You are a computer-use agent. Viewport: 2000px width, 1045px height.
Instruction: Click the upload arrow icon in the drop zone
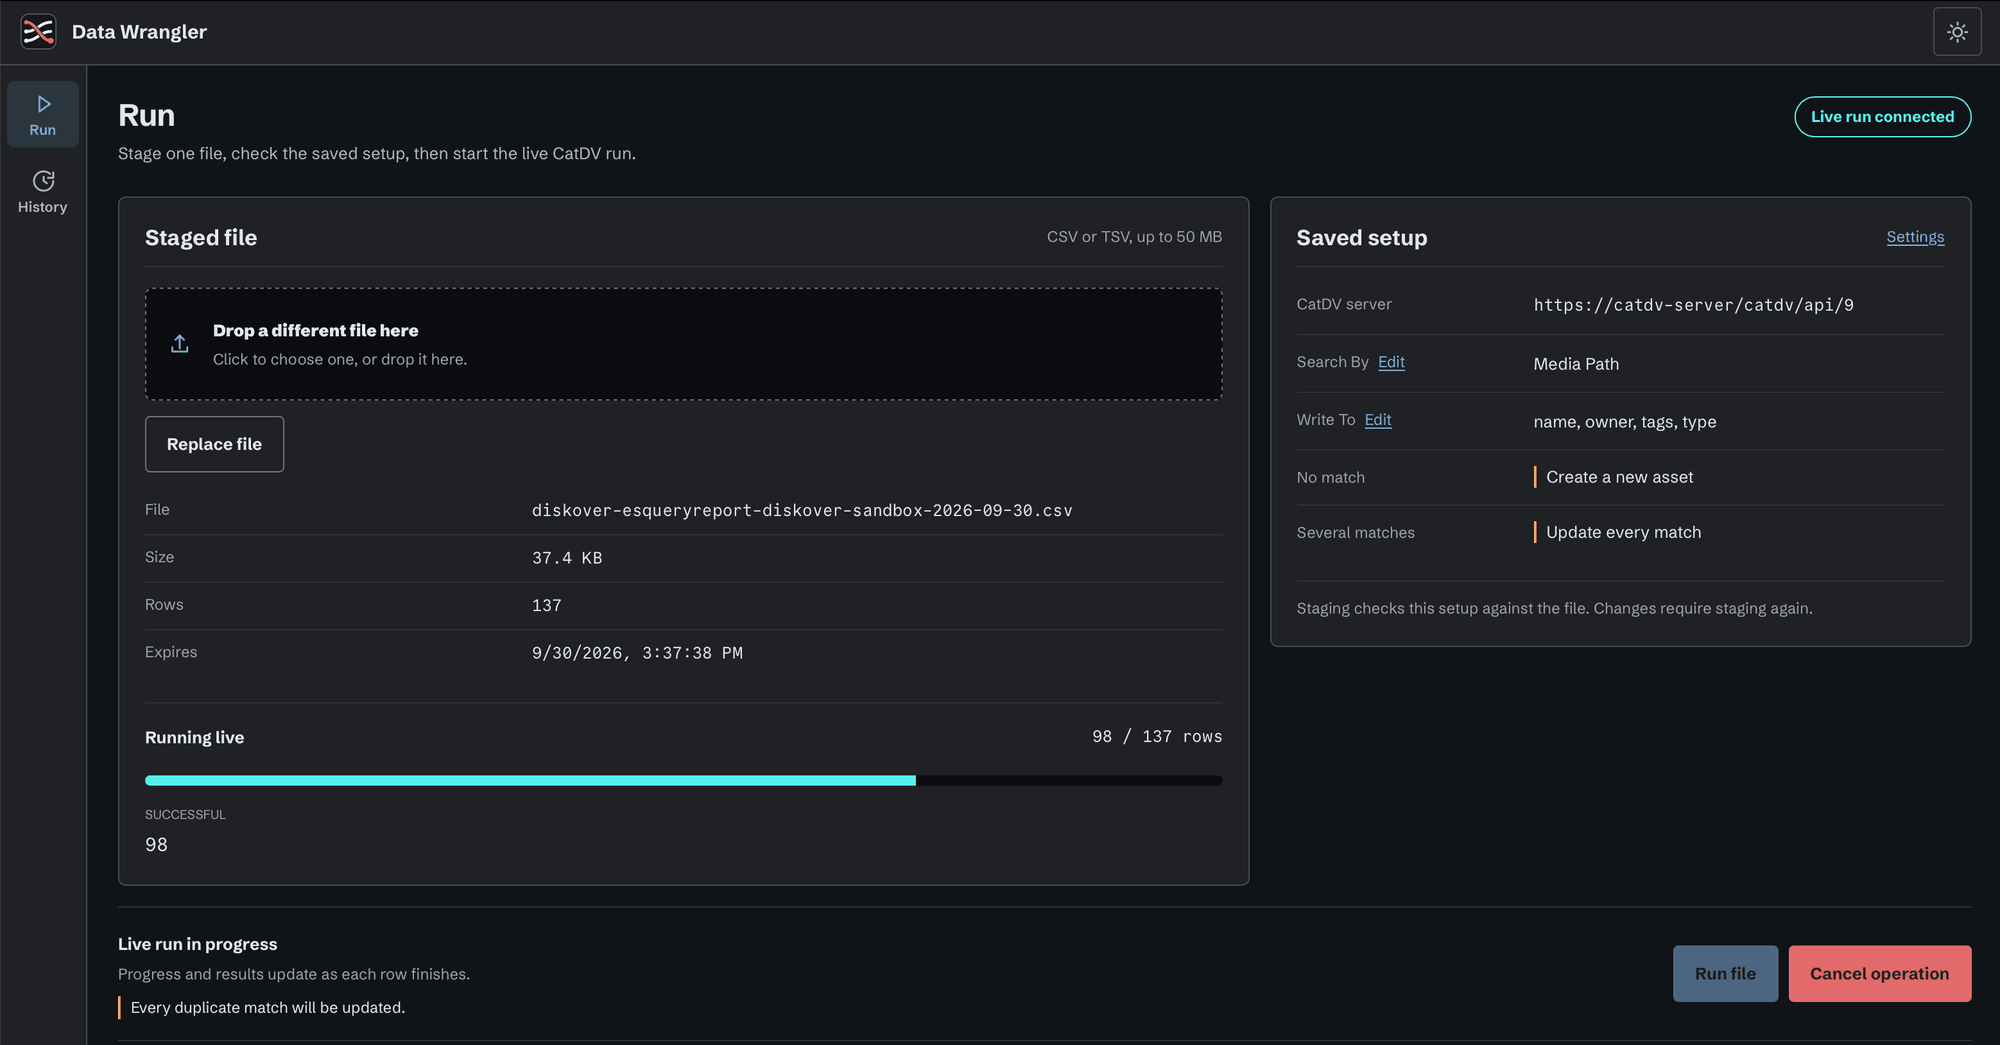point(180,344)
